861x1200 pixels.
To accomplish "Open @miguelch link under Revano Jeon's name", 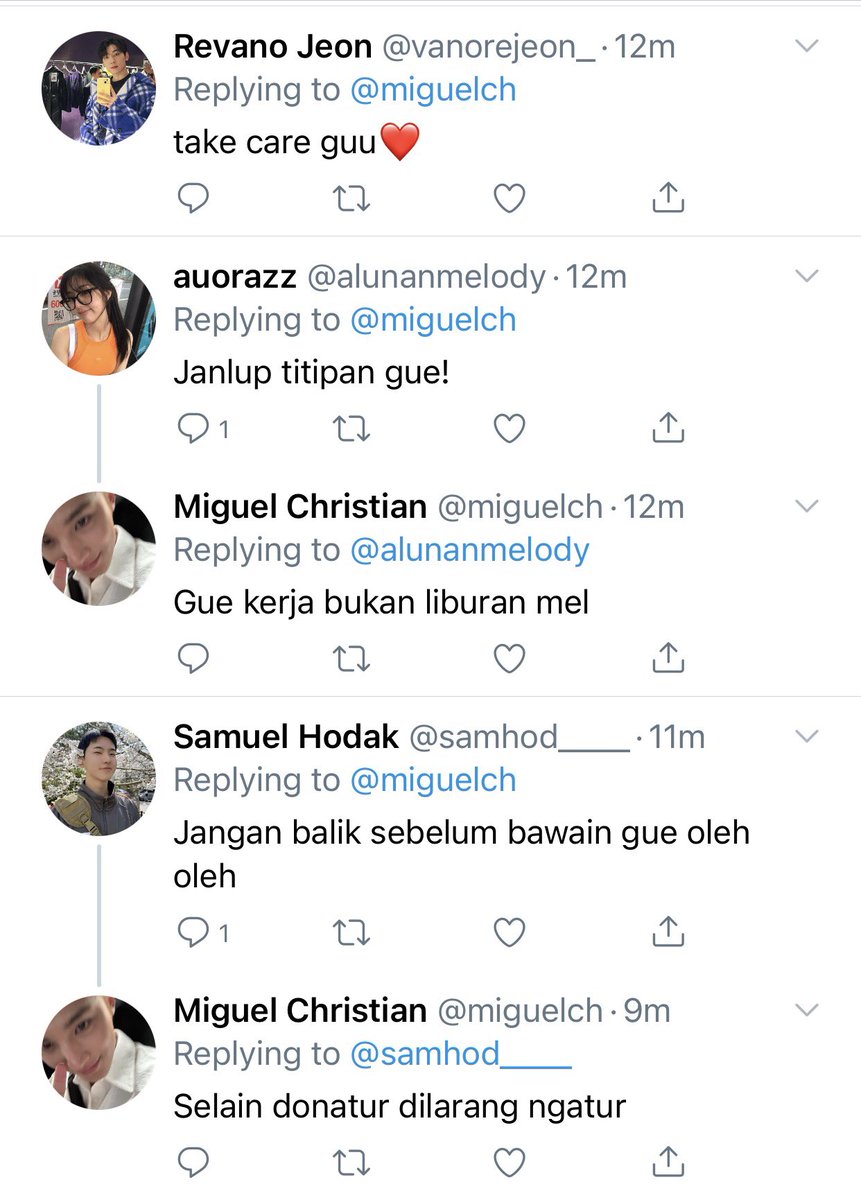I will 433,90.
